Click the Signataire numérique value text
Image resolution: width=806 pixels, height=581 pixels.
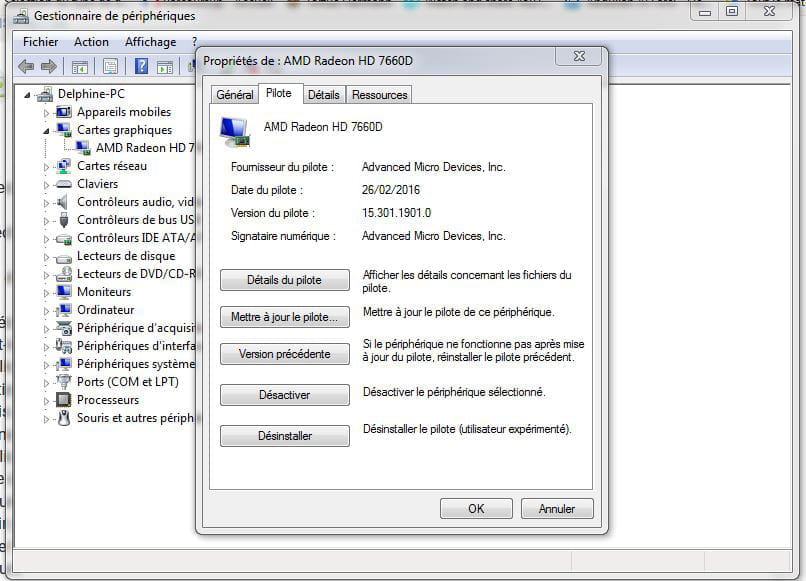[x=434, y=235]
